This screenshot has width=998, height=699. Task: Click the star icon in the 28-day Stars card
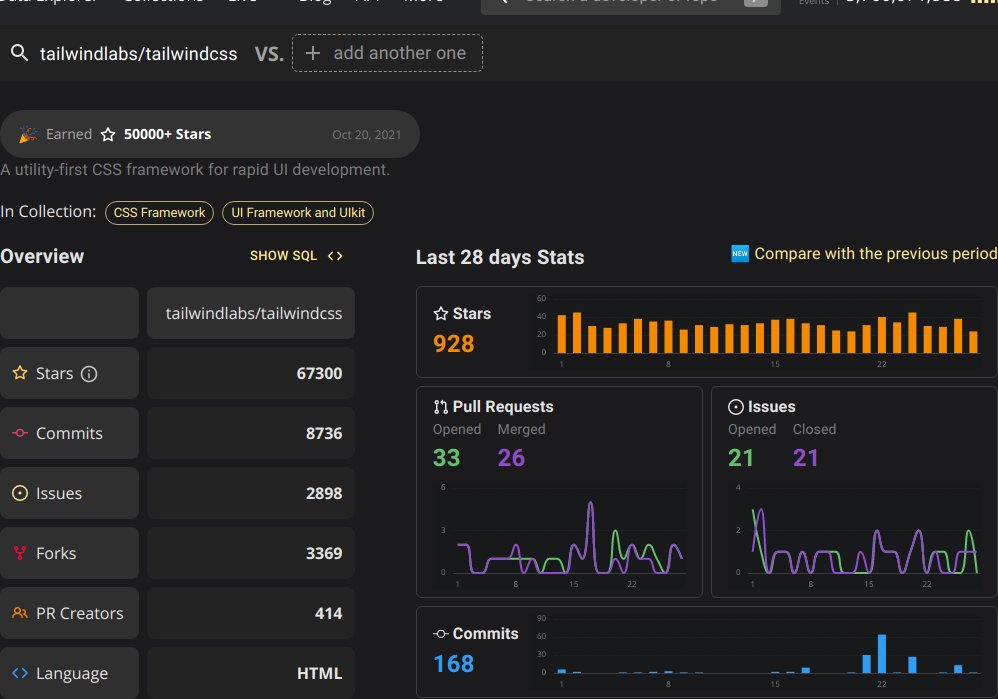click(440, 313)
